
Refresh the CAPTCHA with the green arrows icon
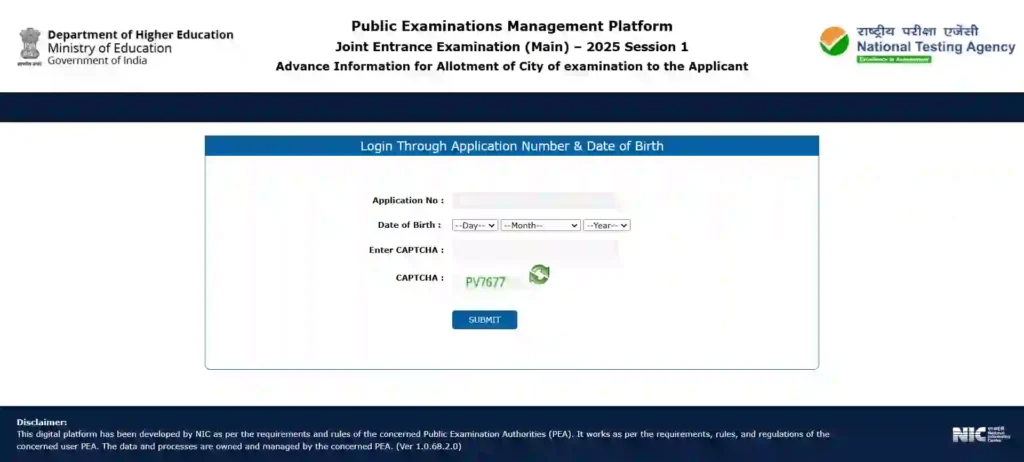tap(539, 274)
